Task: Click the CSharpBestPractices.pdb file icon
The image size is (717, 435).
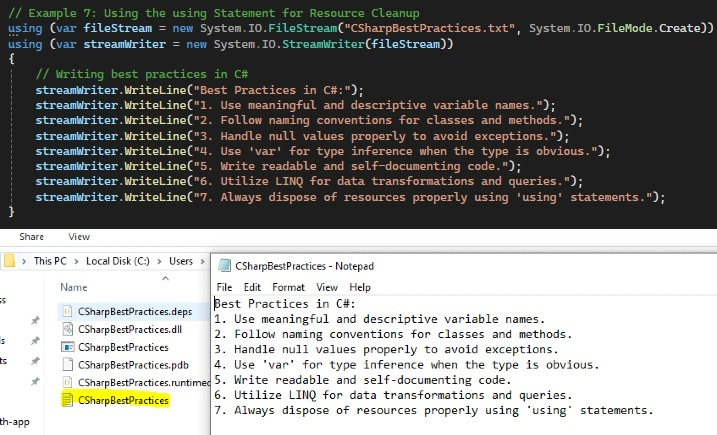Action: pos(67,365)
